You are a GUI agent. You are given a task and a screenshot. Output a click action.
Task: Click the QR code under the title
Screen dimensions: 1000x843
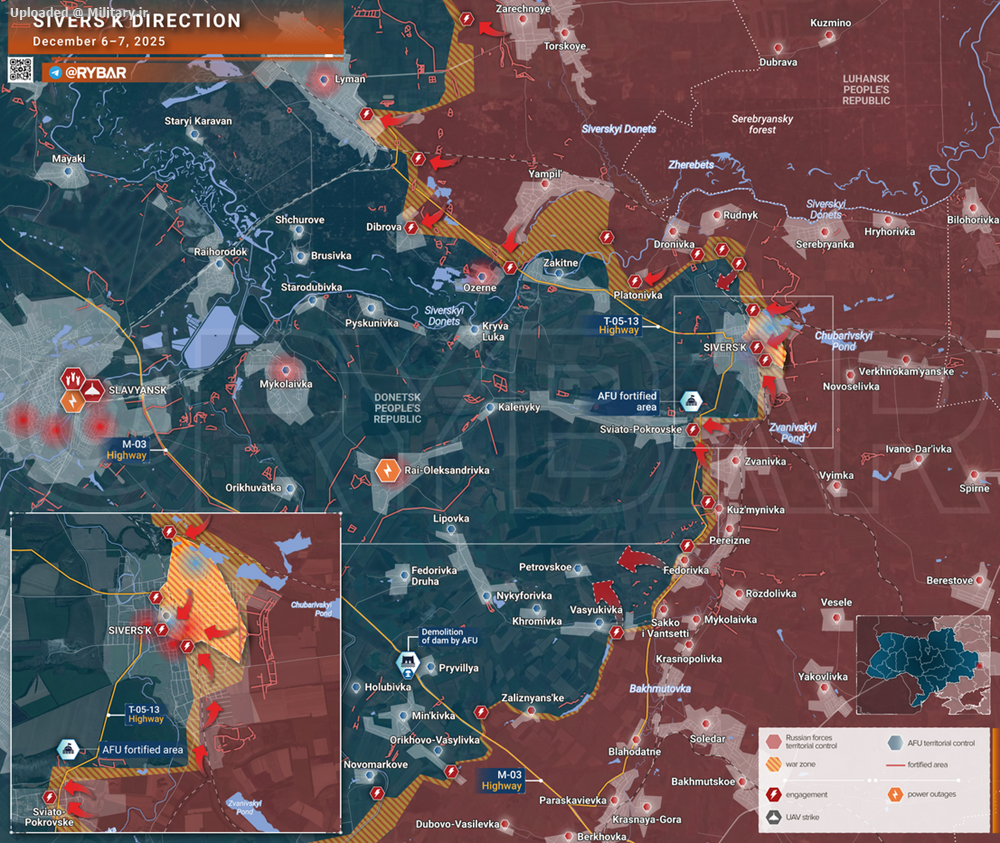tap(21, 70)
